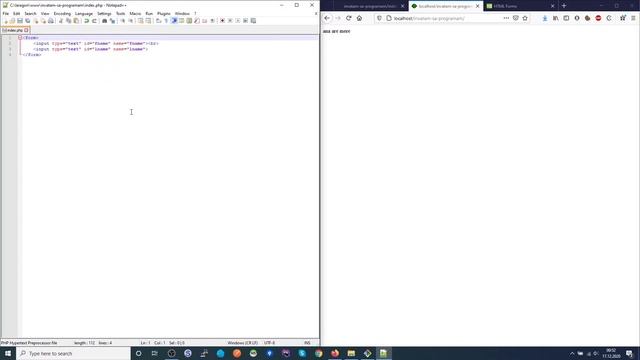The image size is (640, 360).
Task: Click the tracking protection shield icon
Action: [379, 18]
